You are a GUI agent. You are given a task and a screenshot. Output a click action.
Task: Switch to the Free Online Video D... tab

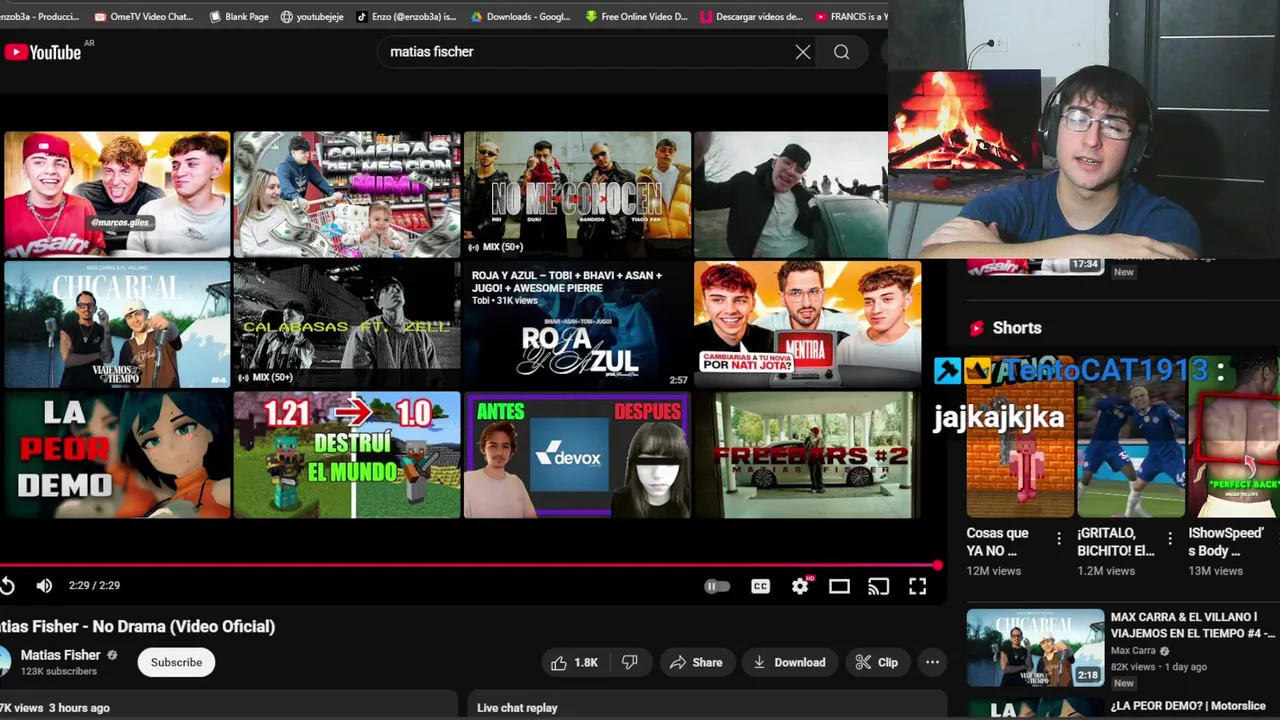coord(637,16)
